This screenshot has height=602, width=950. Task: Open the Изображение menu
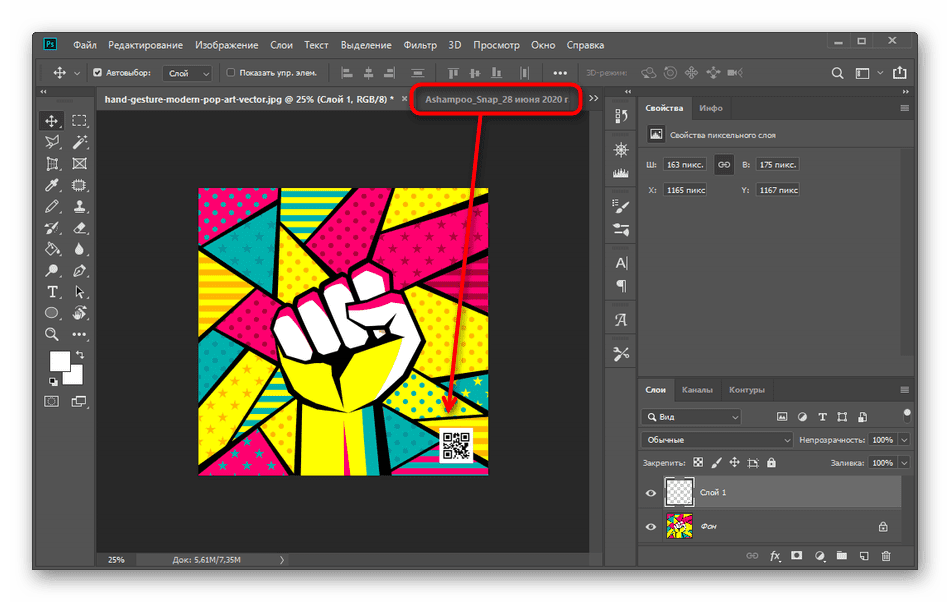pyautogui.click(x=227, y=45)
